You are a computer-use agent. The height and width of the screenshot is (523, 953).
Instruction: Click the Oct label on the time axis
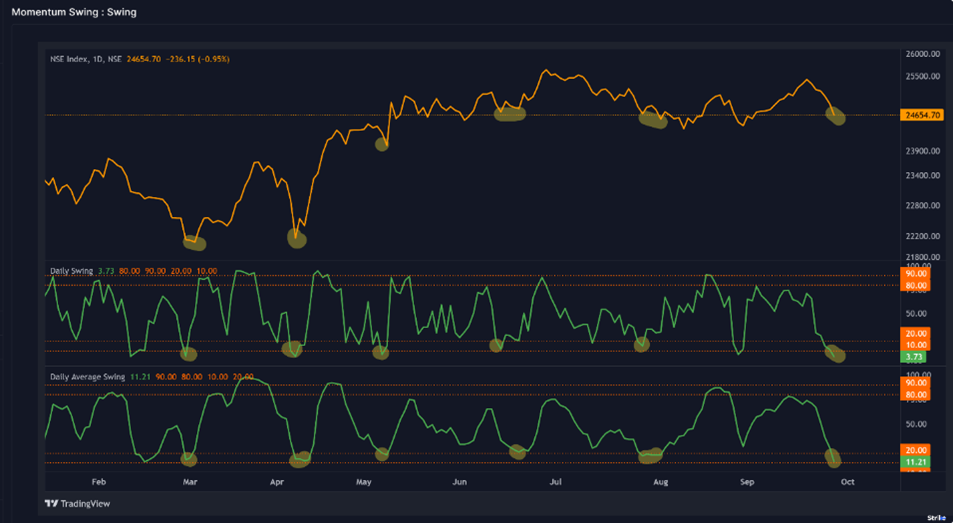[x=847, y=481]
